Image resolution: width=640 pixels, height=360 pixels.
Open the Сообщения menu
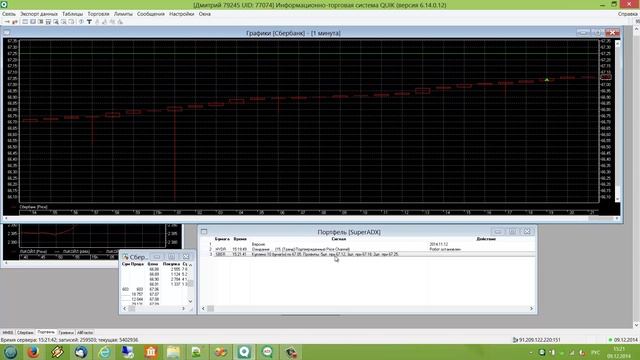click(x=151, y=14)
